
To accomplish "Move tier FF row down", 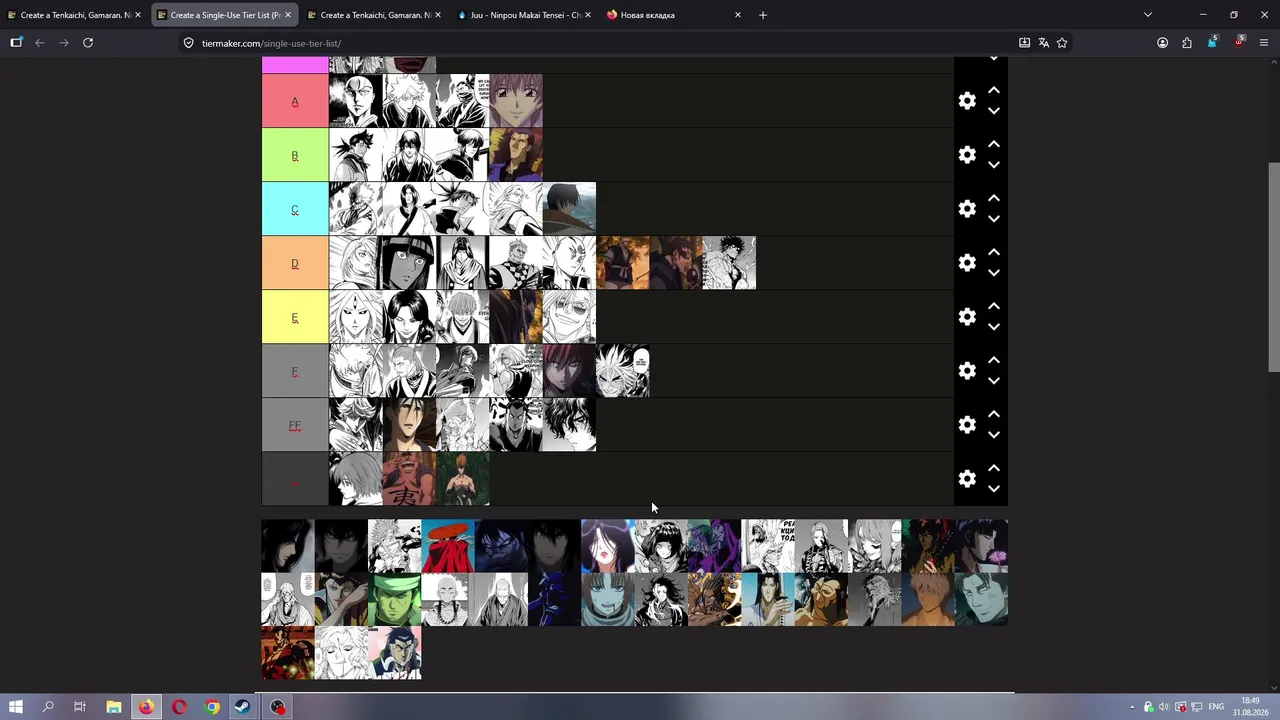I will [994, 435].
